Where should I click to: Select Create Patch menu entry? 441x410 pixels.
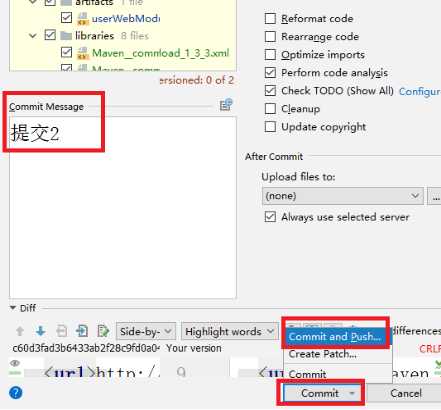click(322, 354)
